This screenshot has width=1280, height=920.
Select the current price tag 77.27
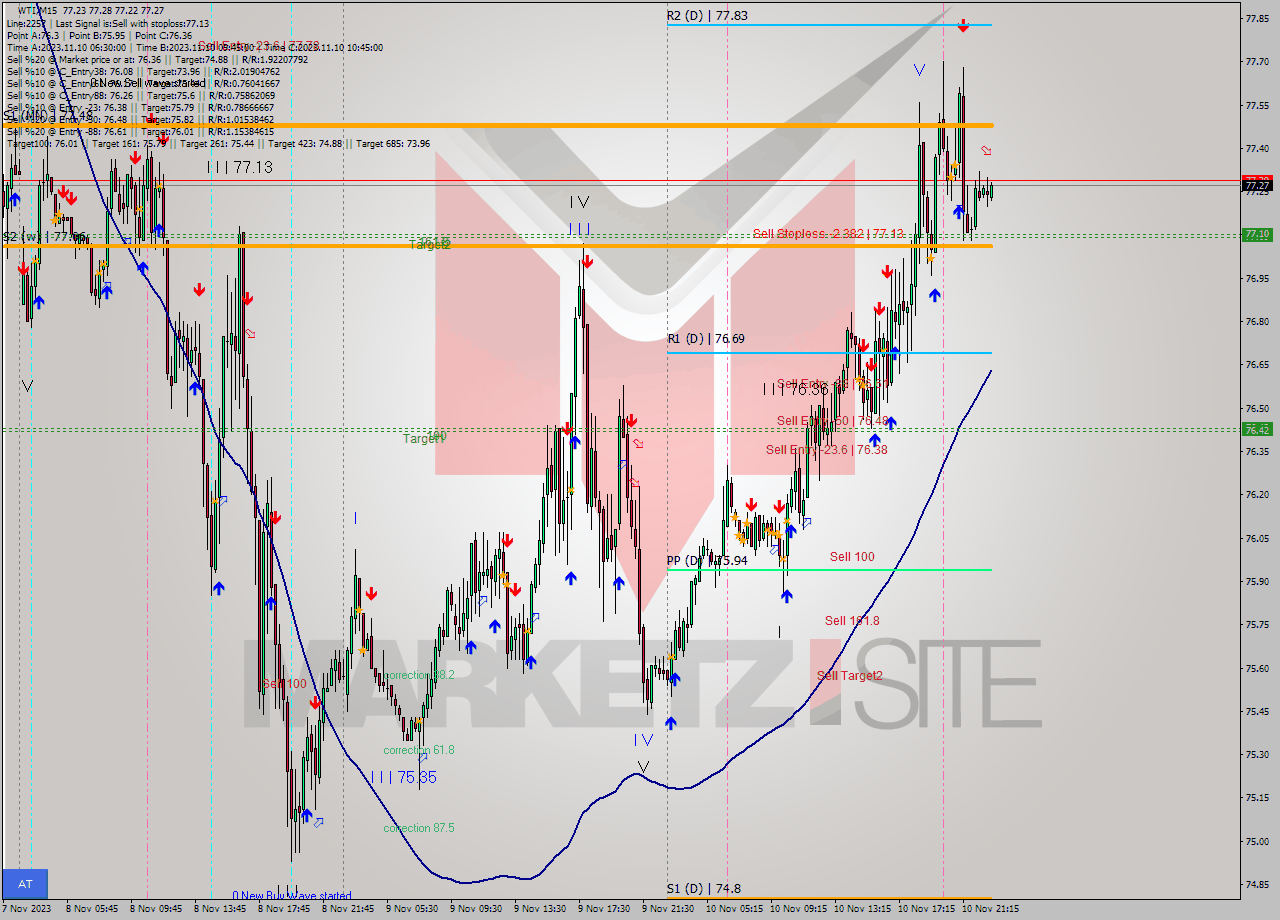tap(1256, 185)
